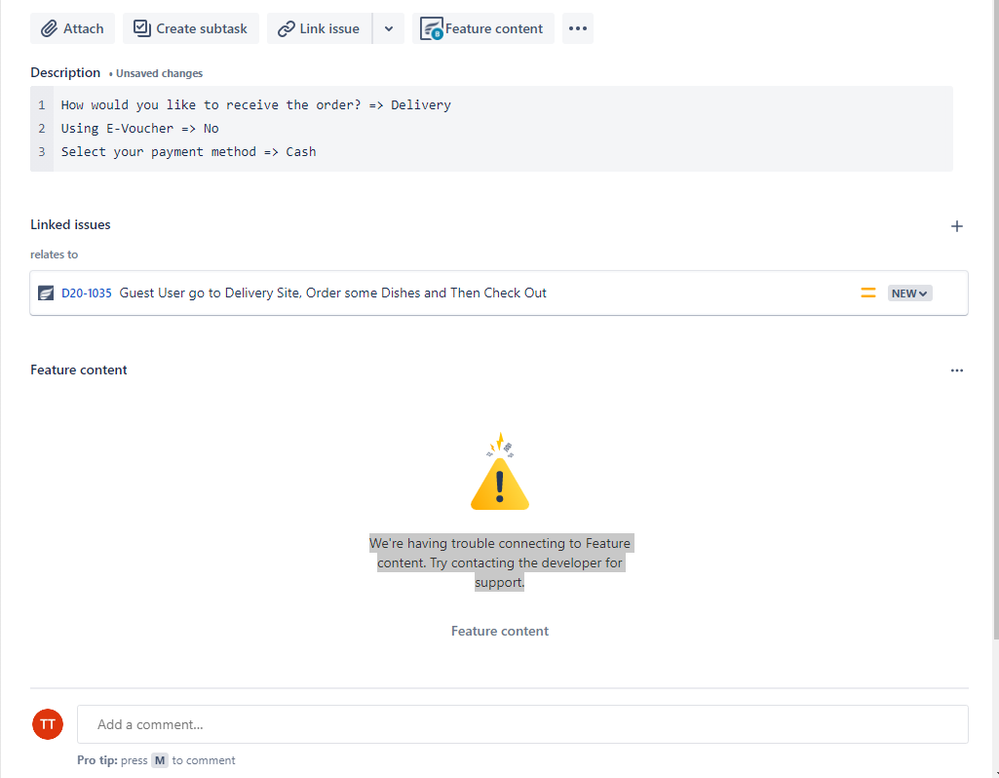Screen dimensions: 999x778
Task: Open the Feature content panel options menu
Action: point(956,370)
